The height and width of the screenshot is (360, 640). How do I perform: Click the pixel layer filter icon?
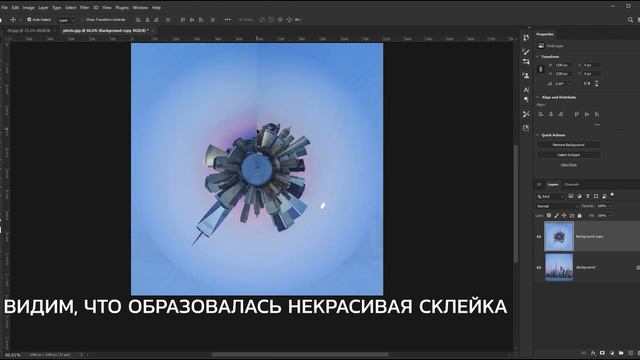click(571, 196)
